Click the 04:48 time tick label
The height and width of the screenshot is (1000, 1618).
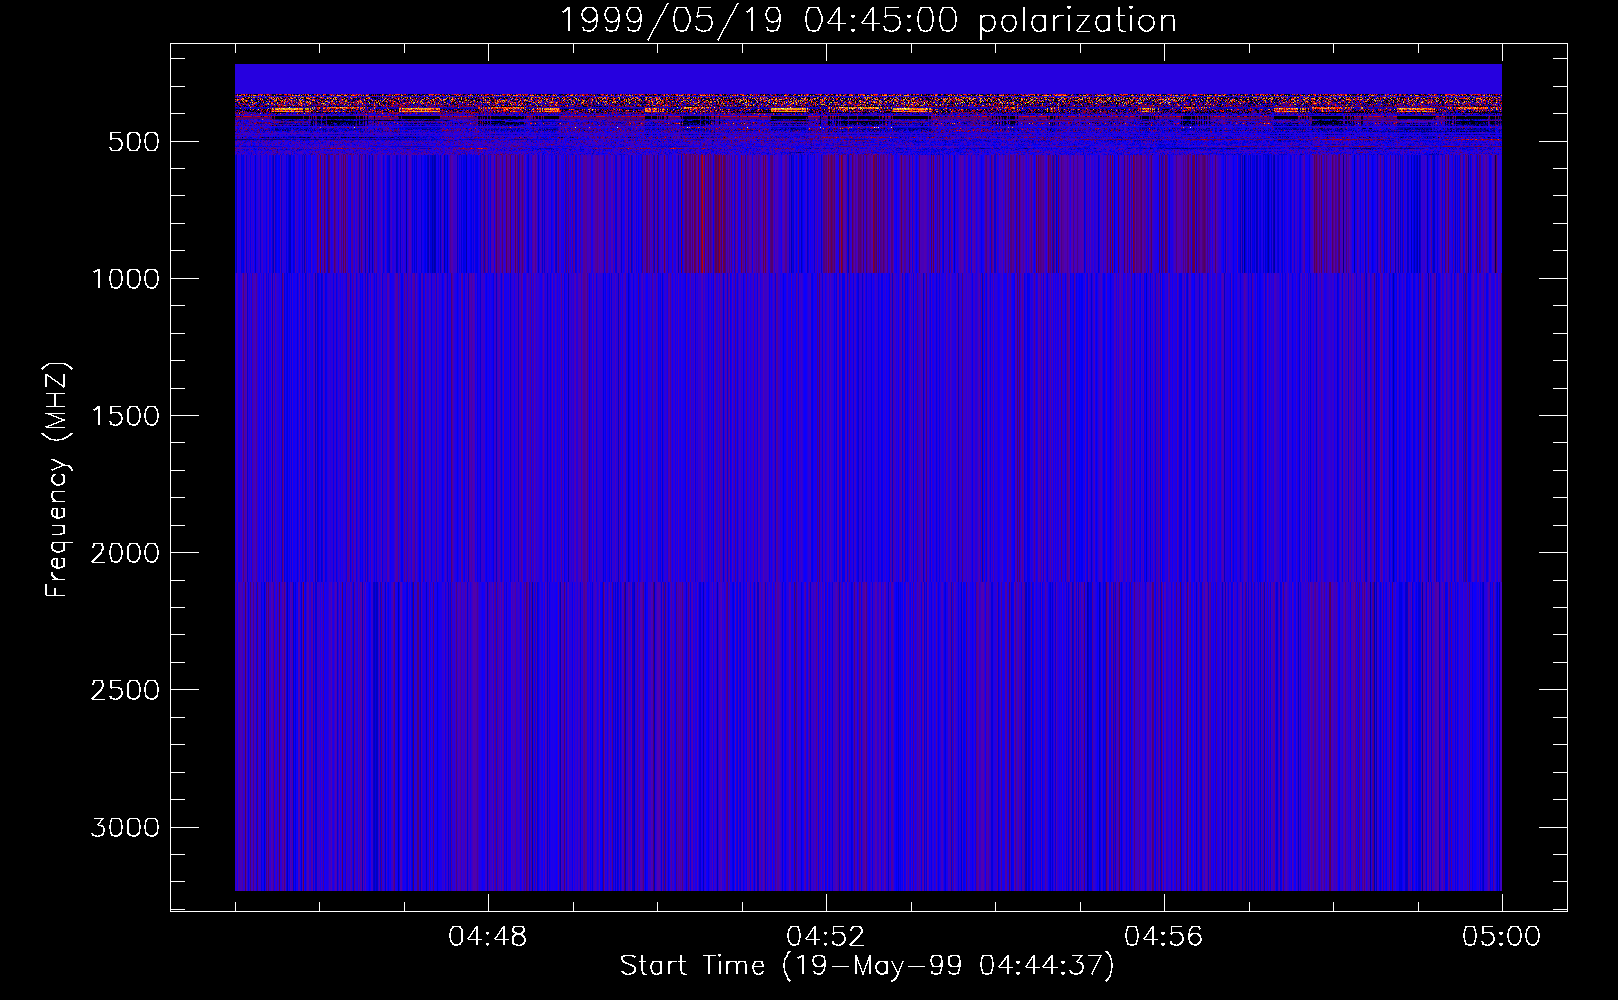point(487,937)
